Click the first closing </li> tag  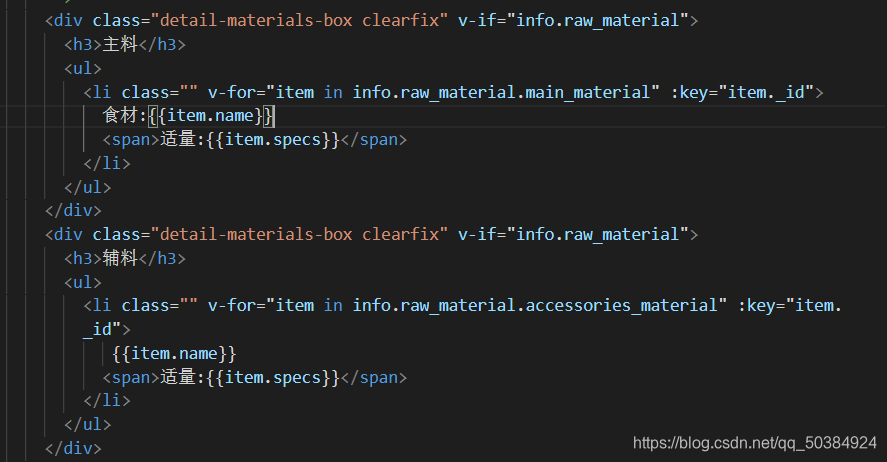pos(107,163)
